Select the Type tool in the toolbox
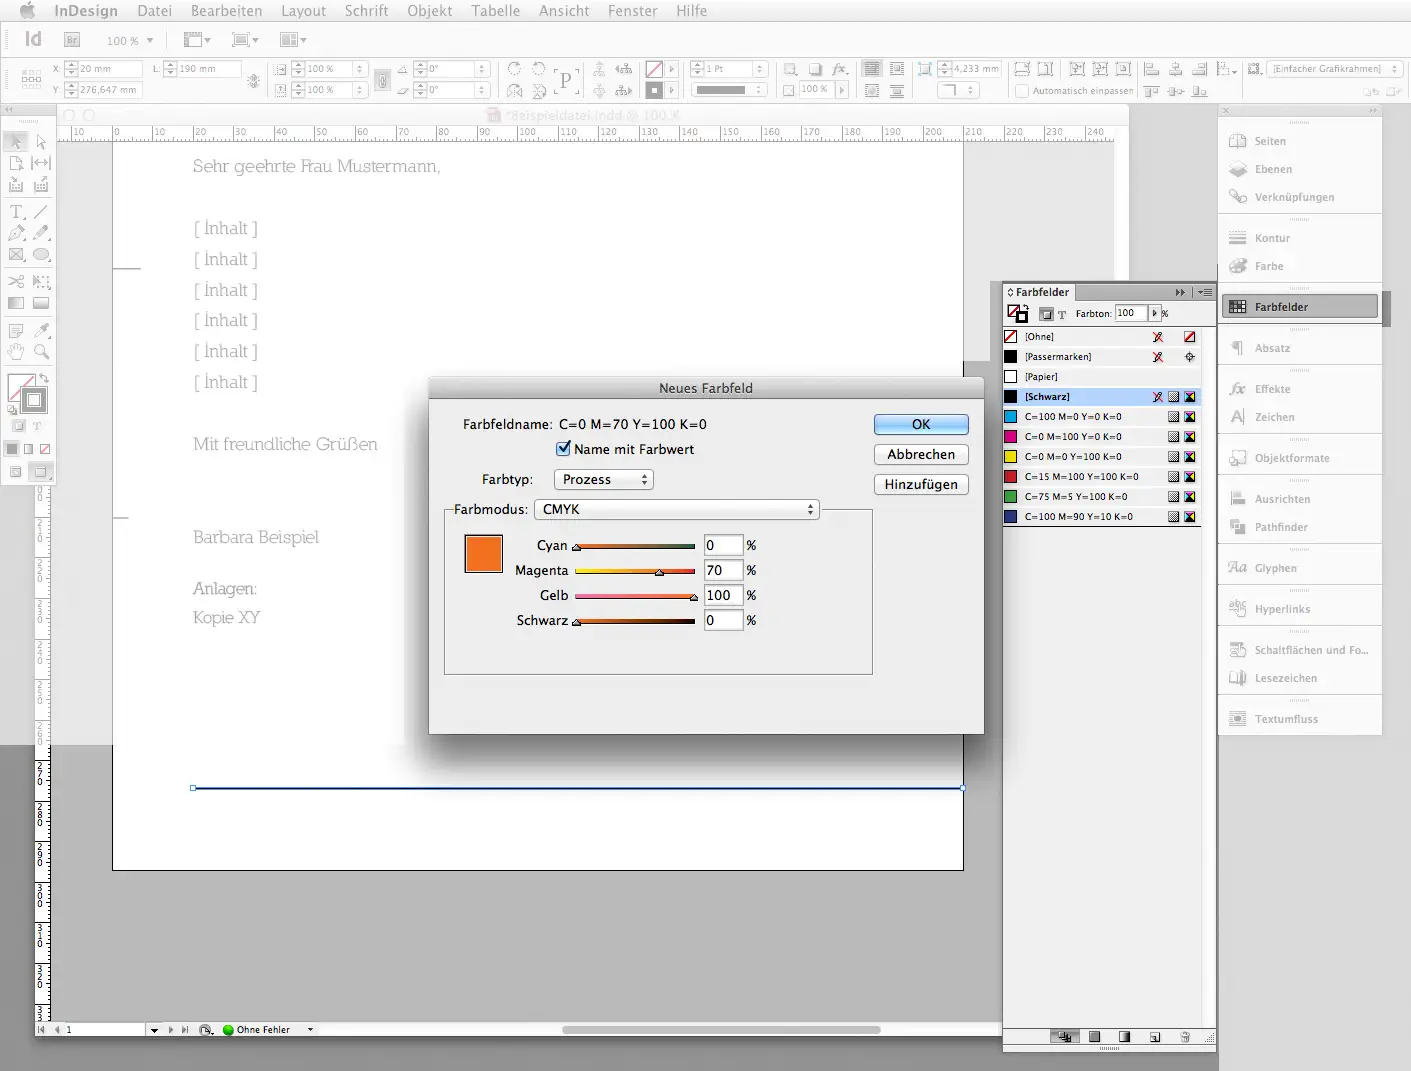Image resolution: width=1411 pixels, height=1071 pixels. [15, 211]
